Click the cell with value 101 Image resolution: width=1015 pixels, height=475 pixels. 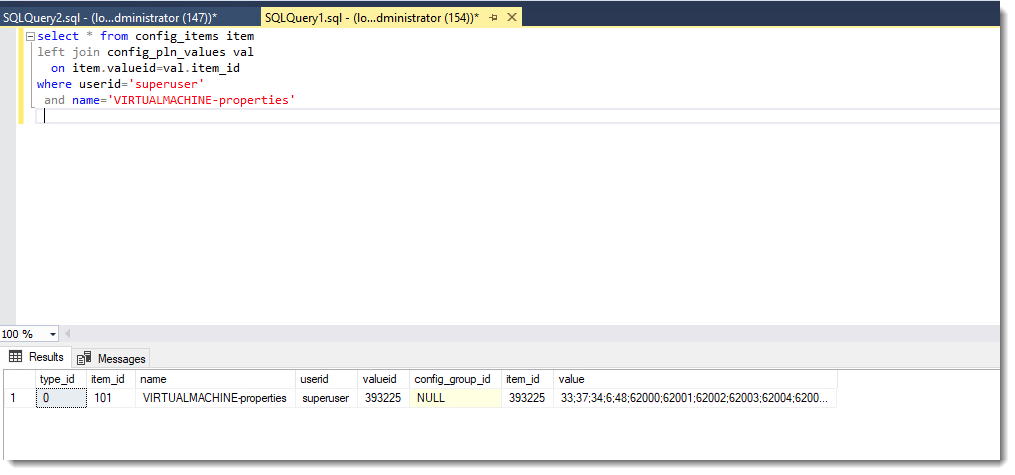(111, 398)
